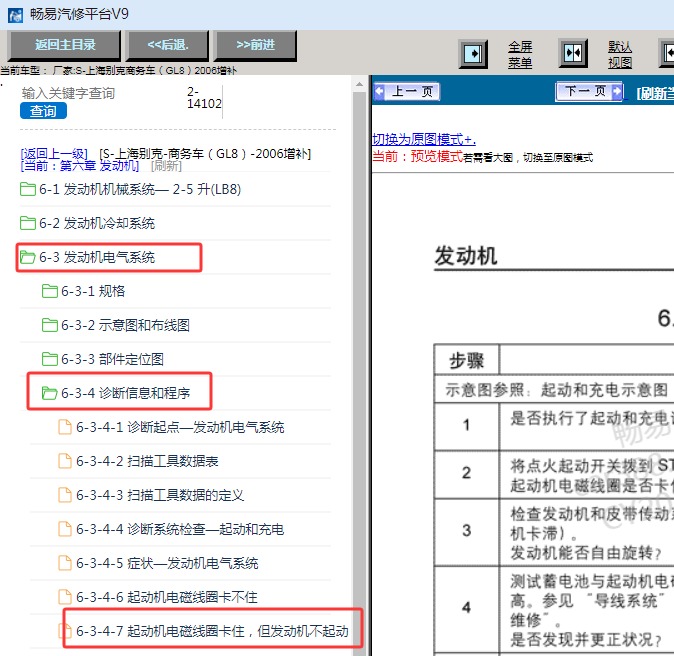Open 6-3-4-4 诊断系统检查—起动和充电
This screenshot has height=656, width=674.
[x=180, y=529]
